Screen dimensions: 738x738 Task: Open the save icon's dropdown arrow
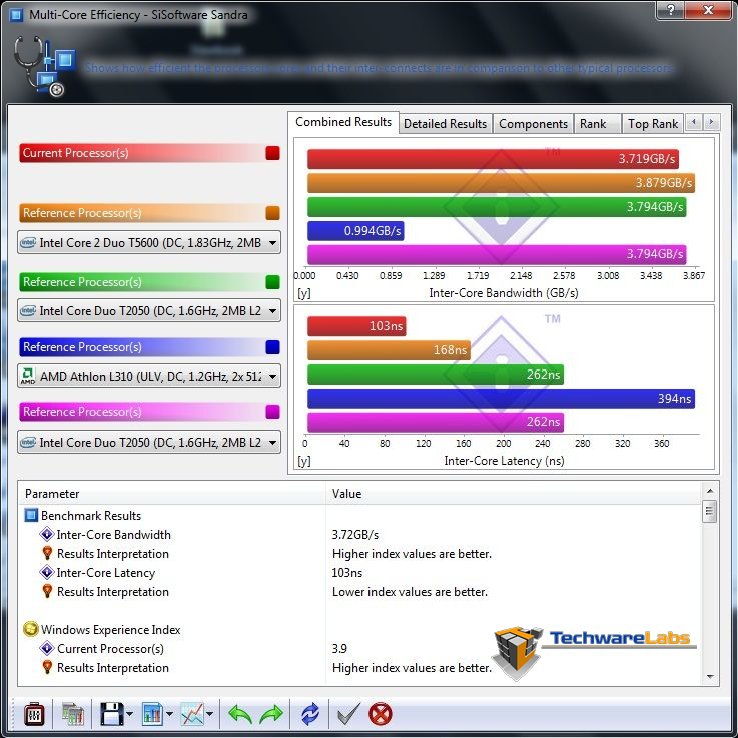[129, 714]
